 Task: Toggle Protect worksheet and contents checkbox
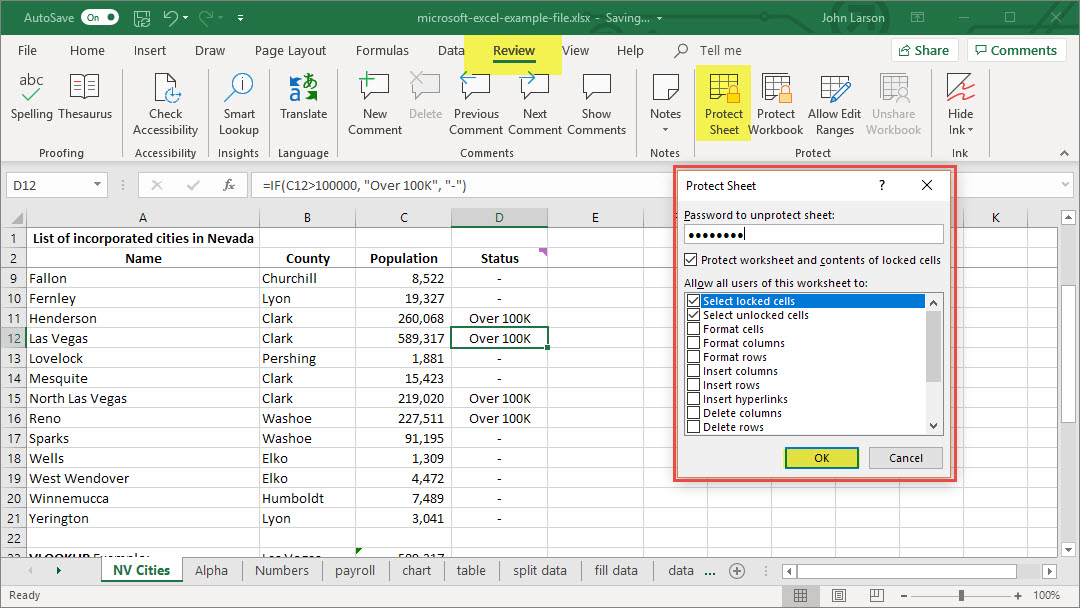tap(691, 260)
